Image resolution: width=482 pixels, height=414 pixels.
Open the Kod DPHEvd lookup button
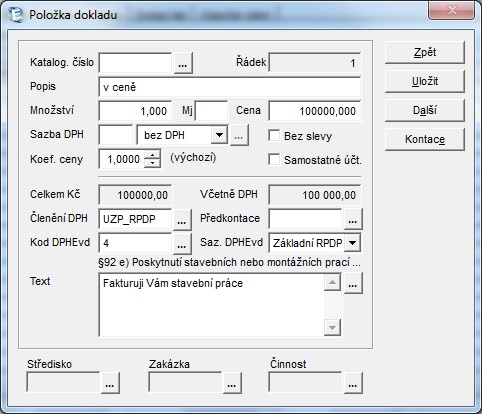[x=182, y=243]
